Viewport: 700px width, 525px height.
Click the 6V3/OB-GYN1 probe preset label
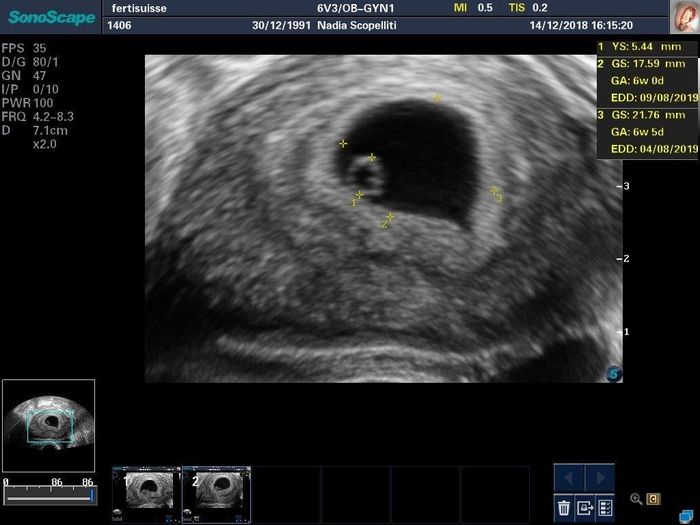[x=370, y=8]
